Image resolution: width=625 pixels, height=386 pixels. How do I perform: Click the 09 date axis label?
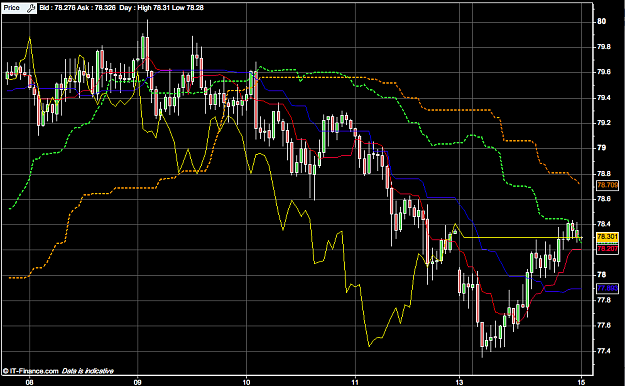point(138,382)
